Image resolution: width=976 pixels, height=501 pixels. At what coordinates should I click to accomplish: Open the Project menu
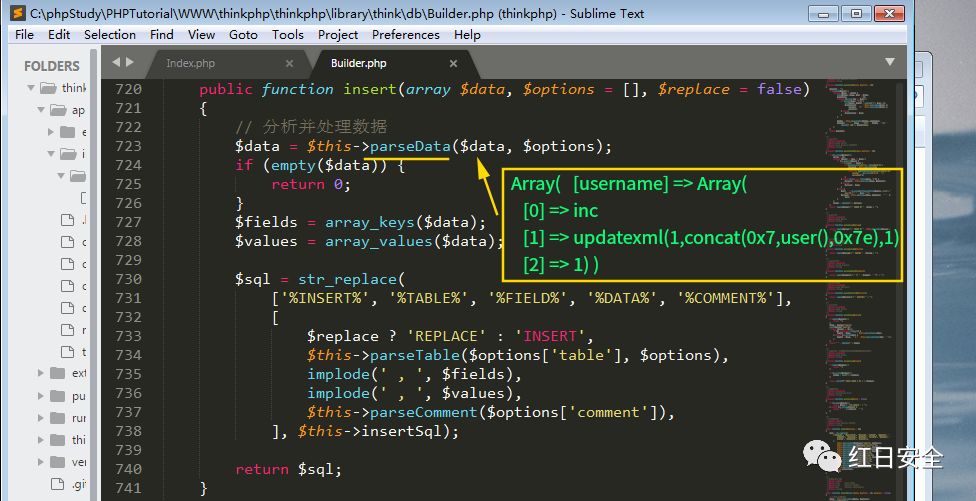(338, 35)
